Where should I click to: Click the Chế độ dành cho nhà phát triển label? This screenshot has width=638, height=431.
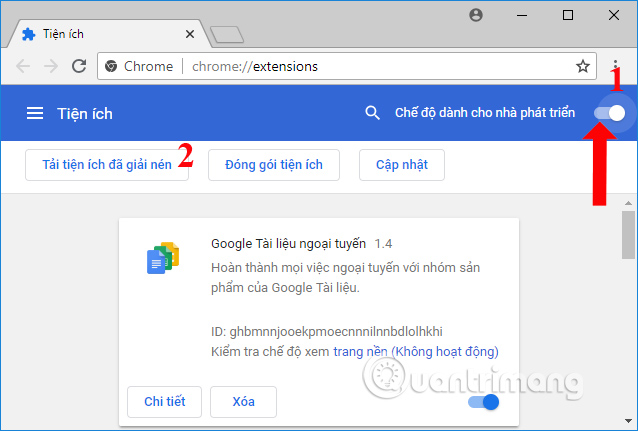click(485, 113)
